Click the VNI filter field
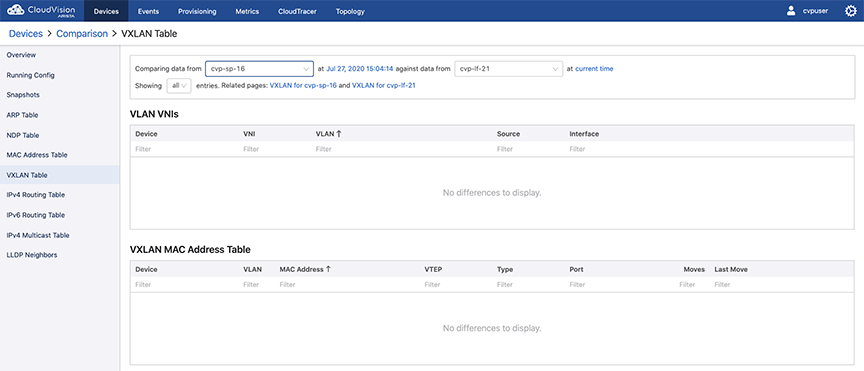 275,149
